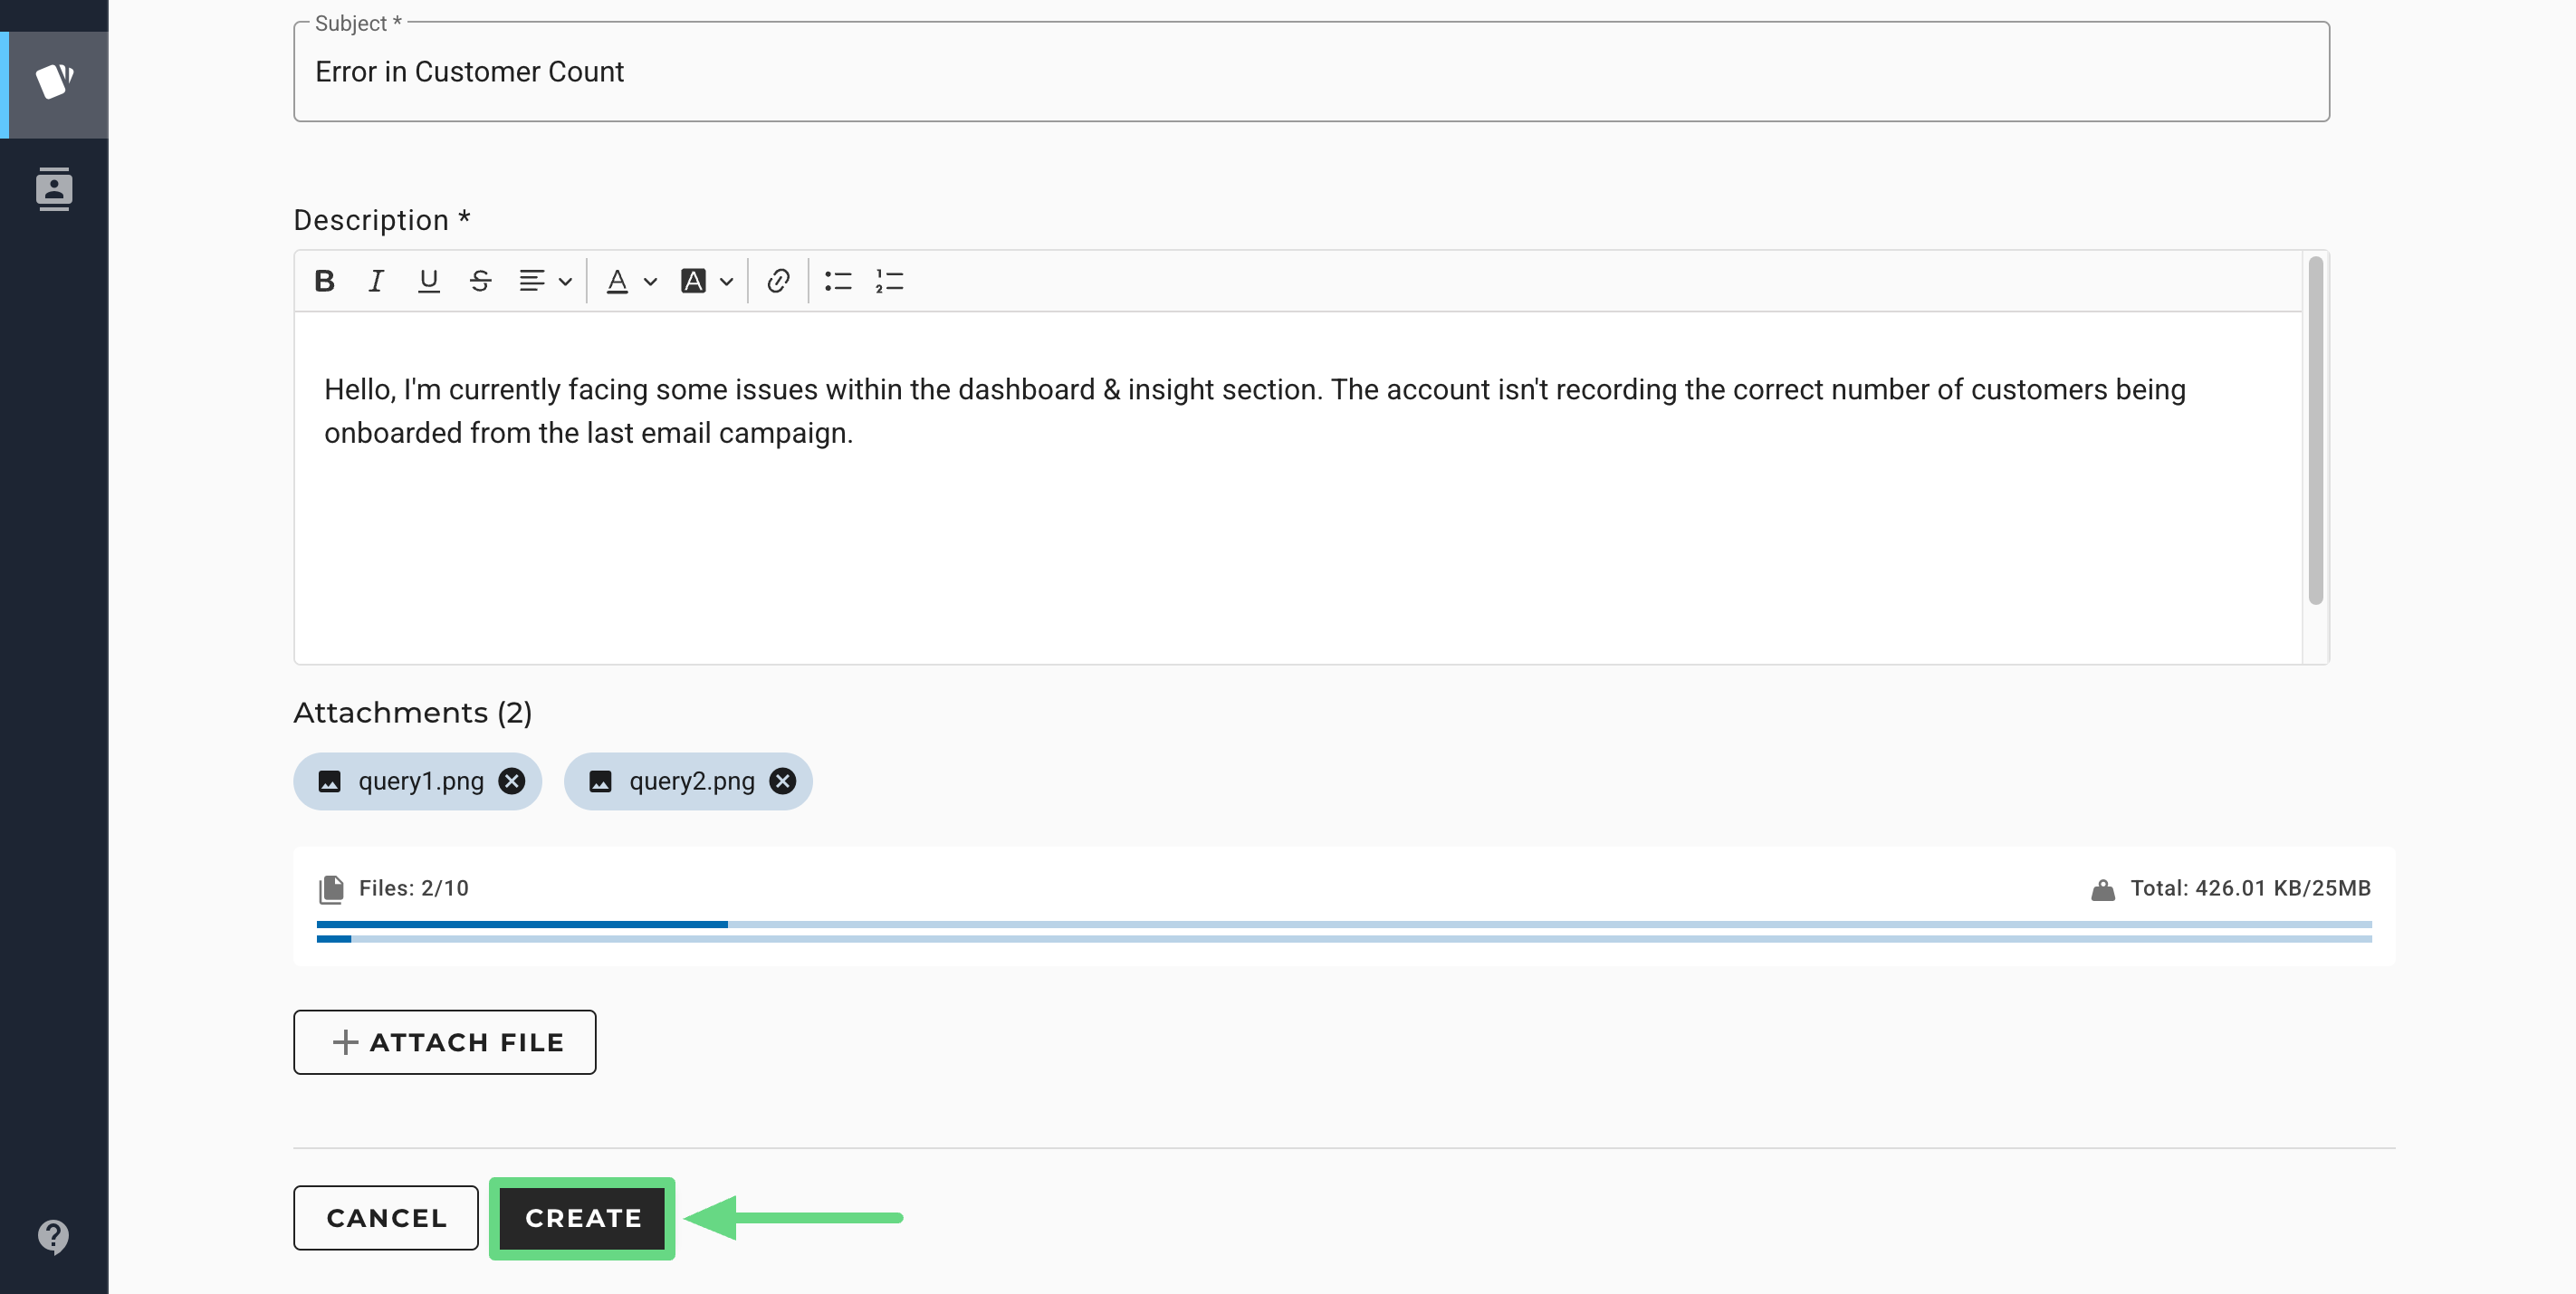Click the description editor scrollbar
This screenshot has width=2576, height=1294.
2315,430
